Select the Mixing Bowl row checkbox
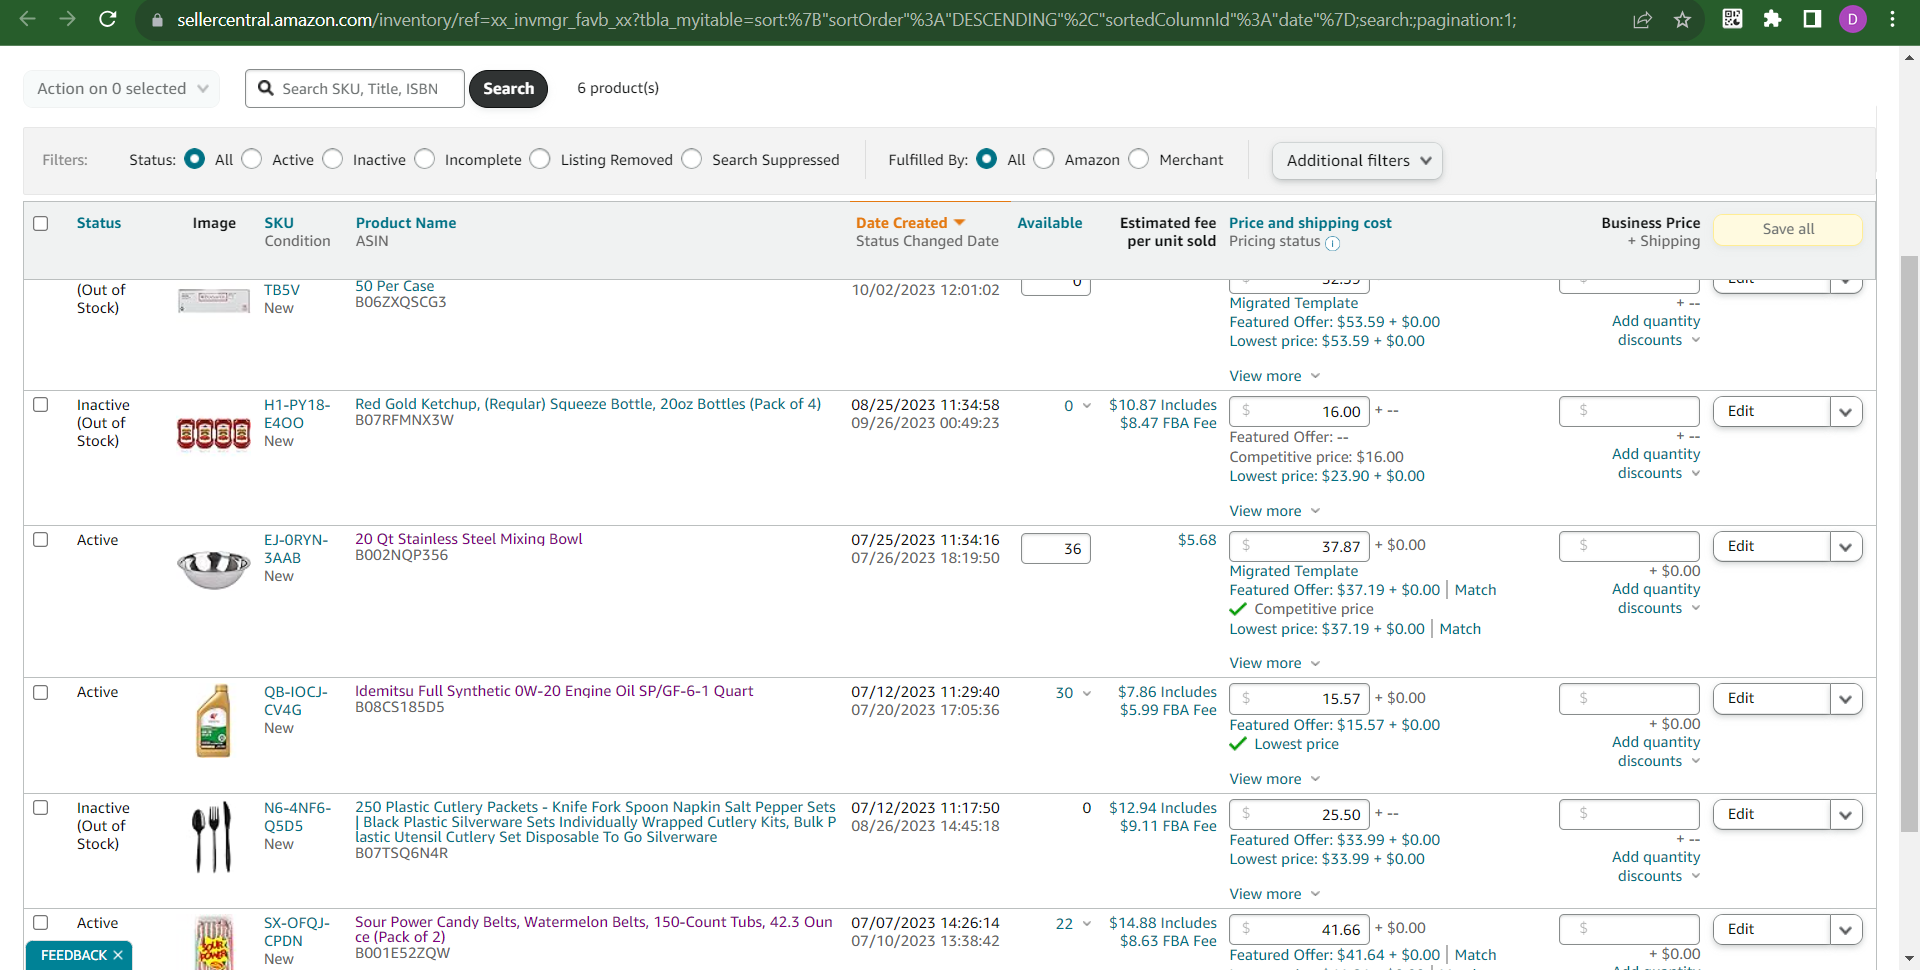This screenshot has width=1920, height=970. pos(41,540)
